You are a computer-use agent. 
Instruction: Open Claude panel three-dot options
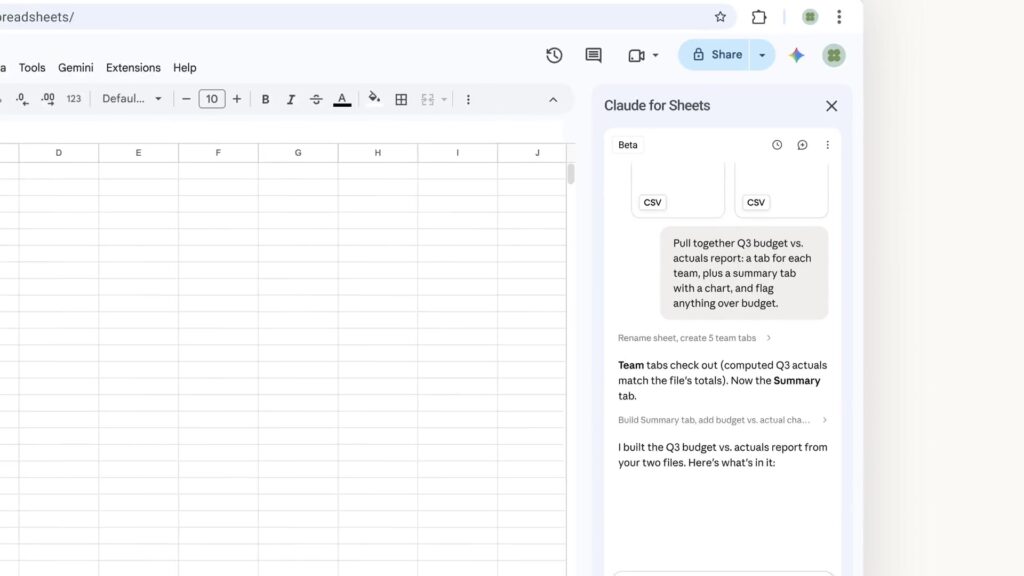827,145
